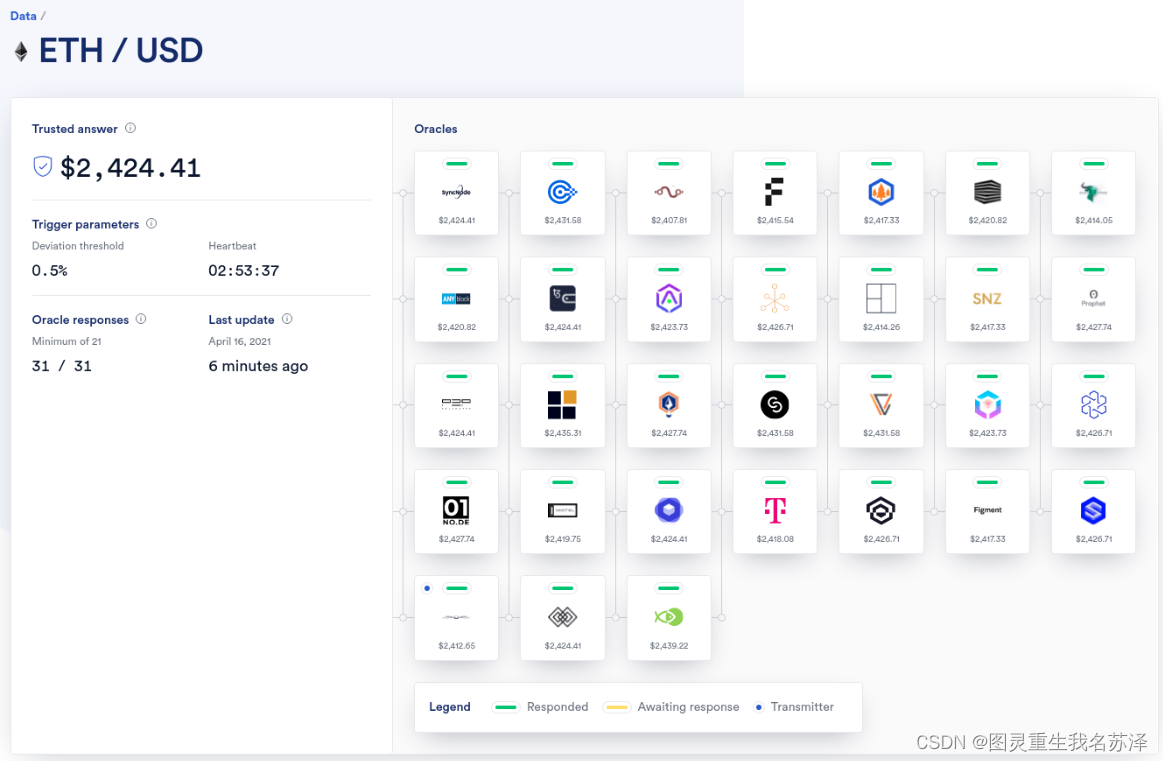Viewport: 1163px width, 761px height.
Task: Select the colorful cube logo oracle
Action: coord(987,404)
